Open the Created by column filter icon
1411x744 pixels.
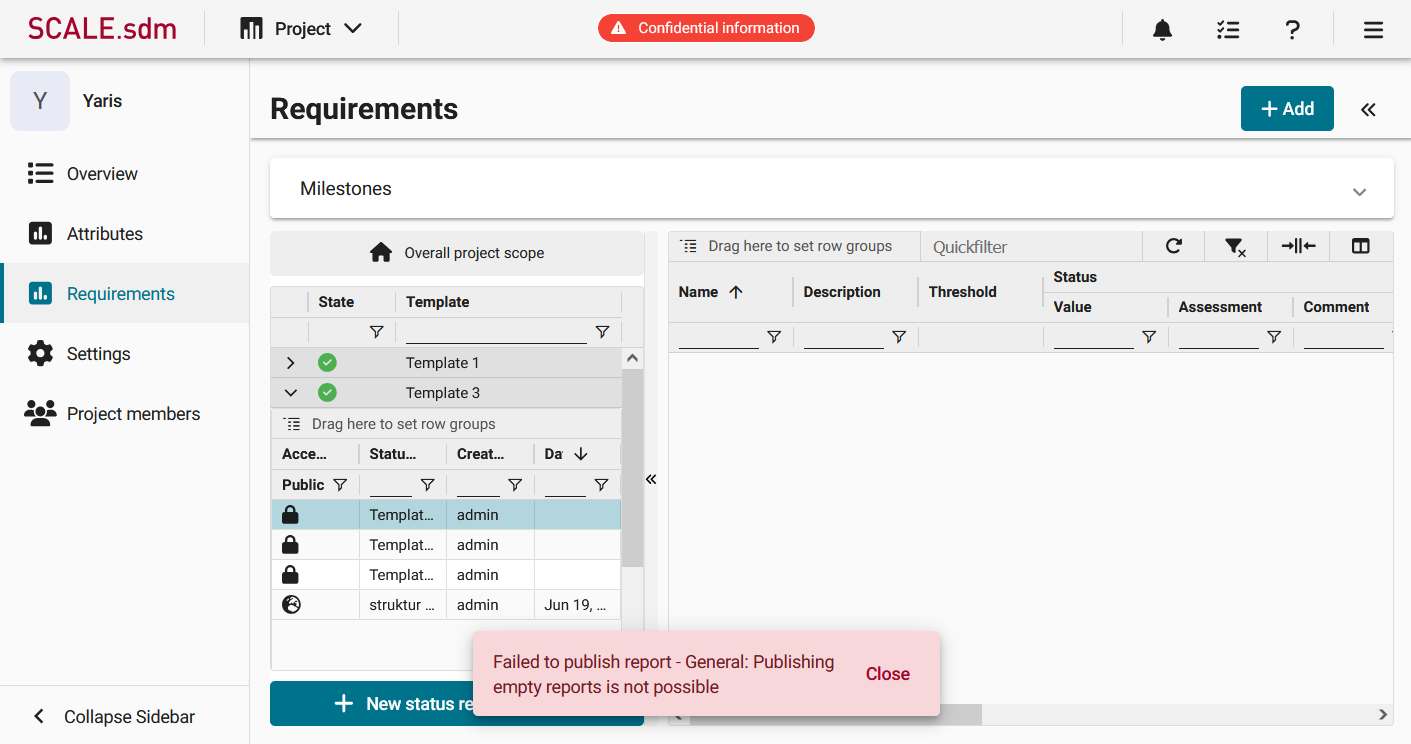point(515,485)
